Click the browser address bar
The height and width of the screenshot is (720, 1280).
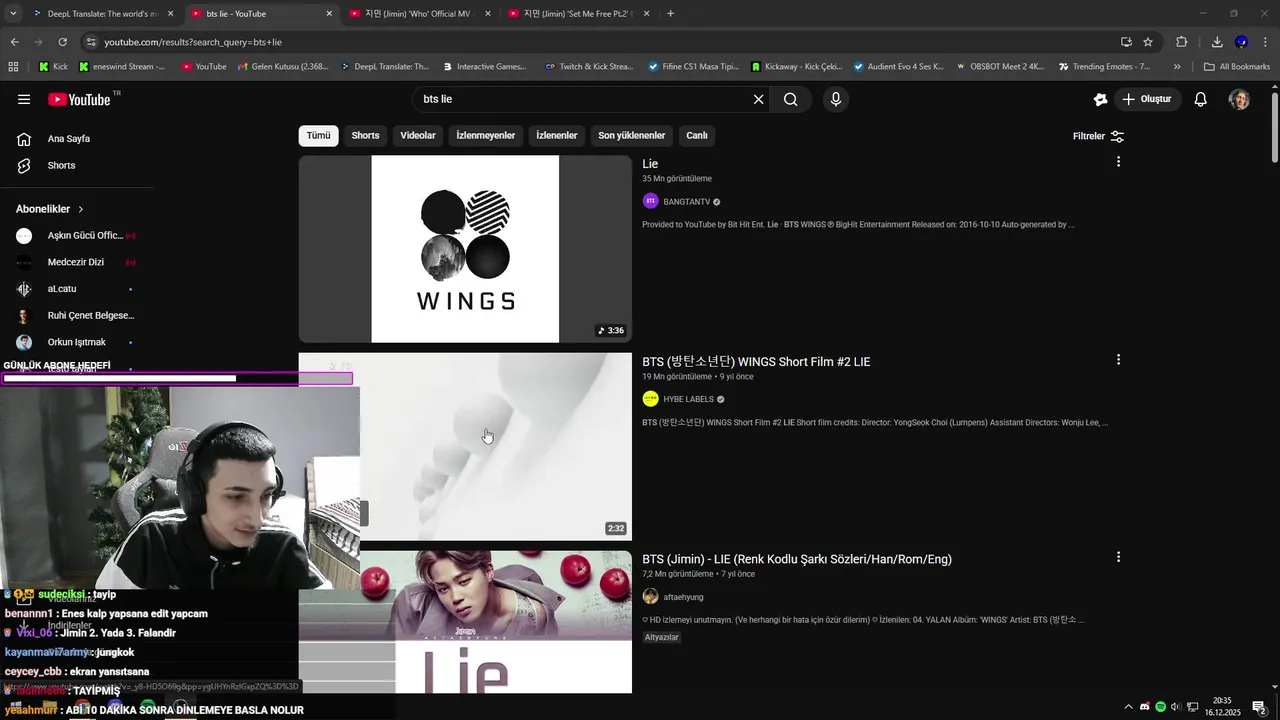[600, 42]
